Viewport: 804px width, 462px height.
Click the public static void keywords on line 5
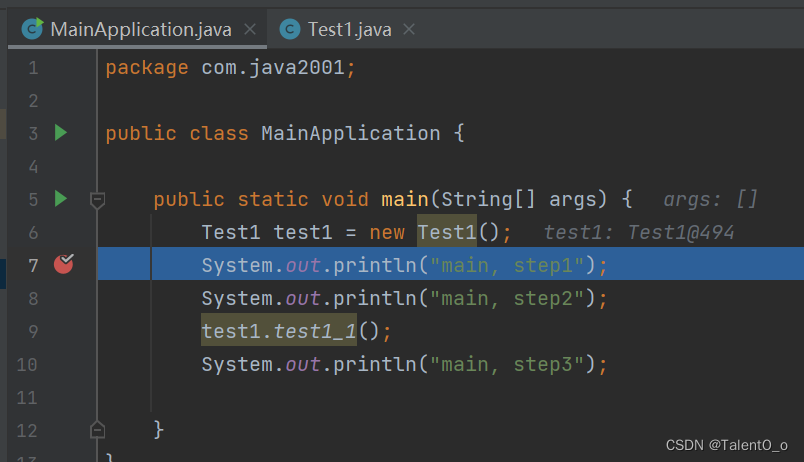(x=261, y=199)
